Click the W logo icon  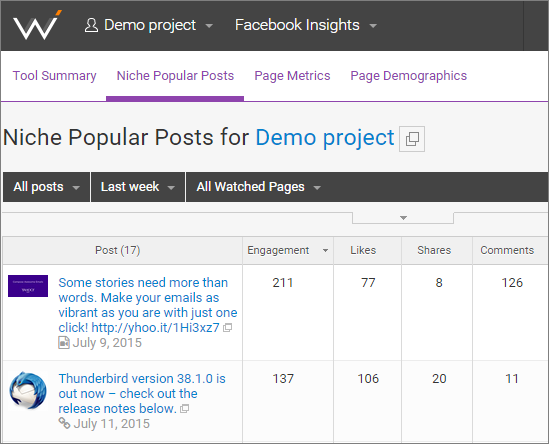click(37, 25)
